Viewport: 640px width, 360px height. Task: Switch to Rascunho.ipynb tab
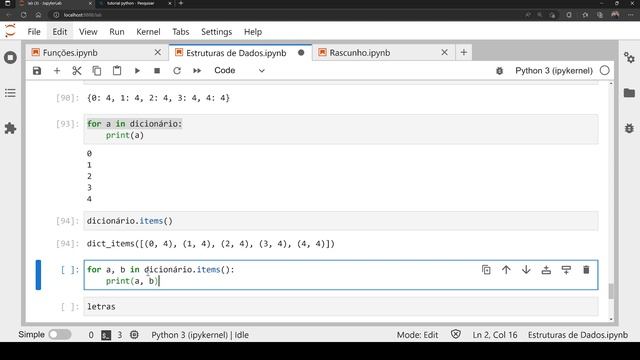384,53
